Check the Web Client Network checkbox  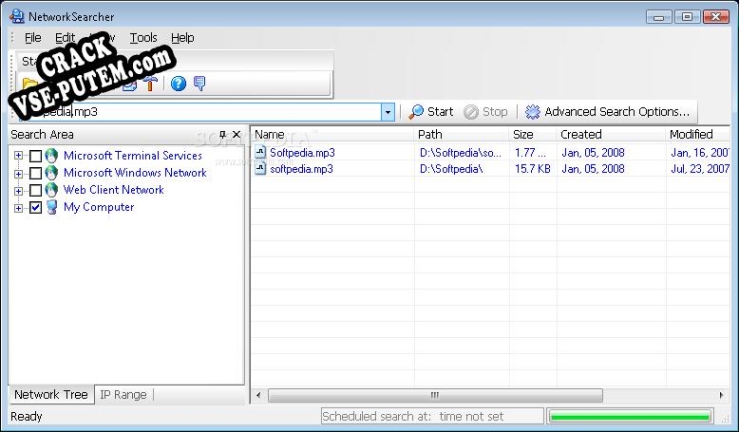(x=36, y=190)
